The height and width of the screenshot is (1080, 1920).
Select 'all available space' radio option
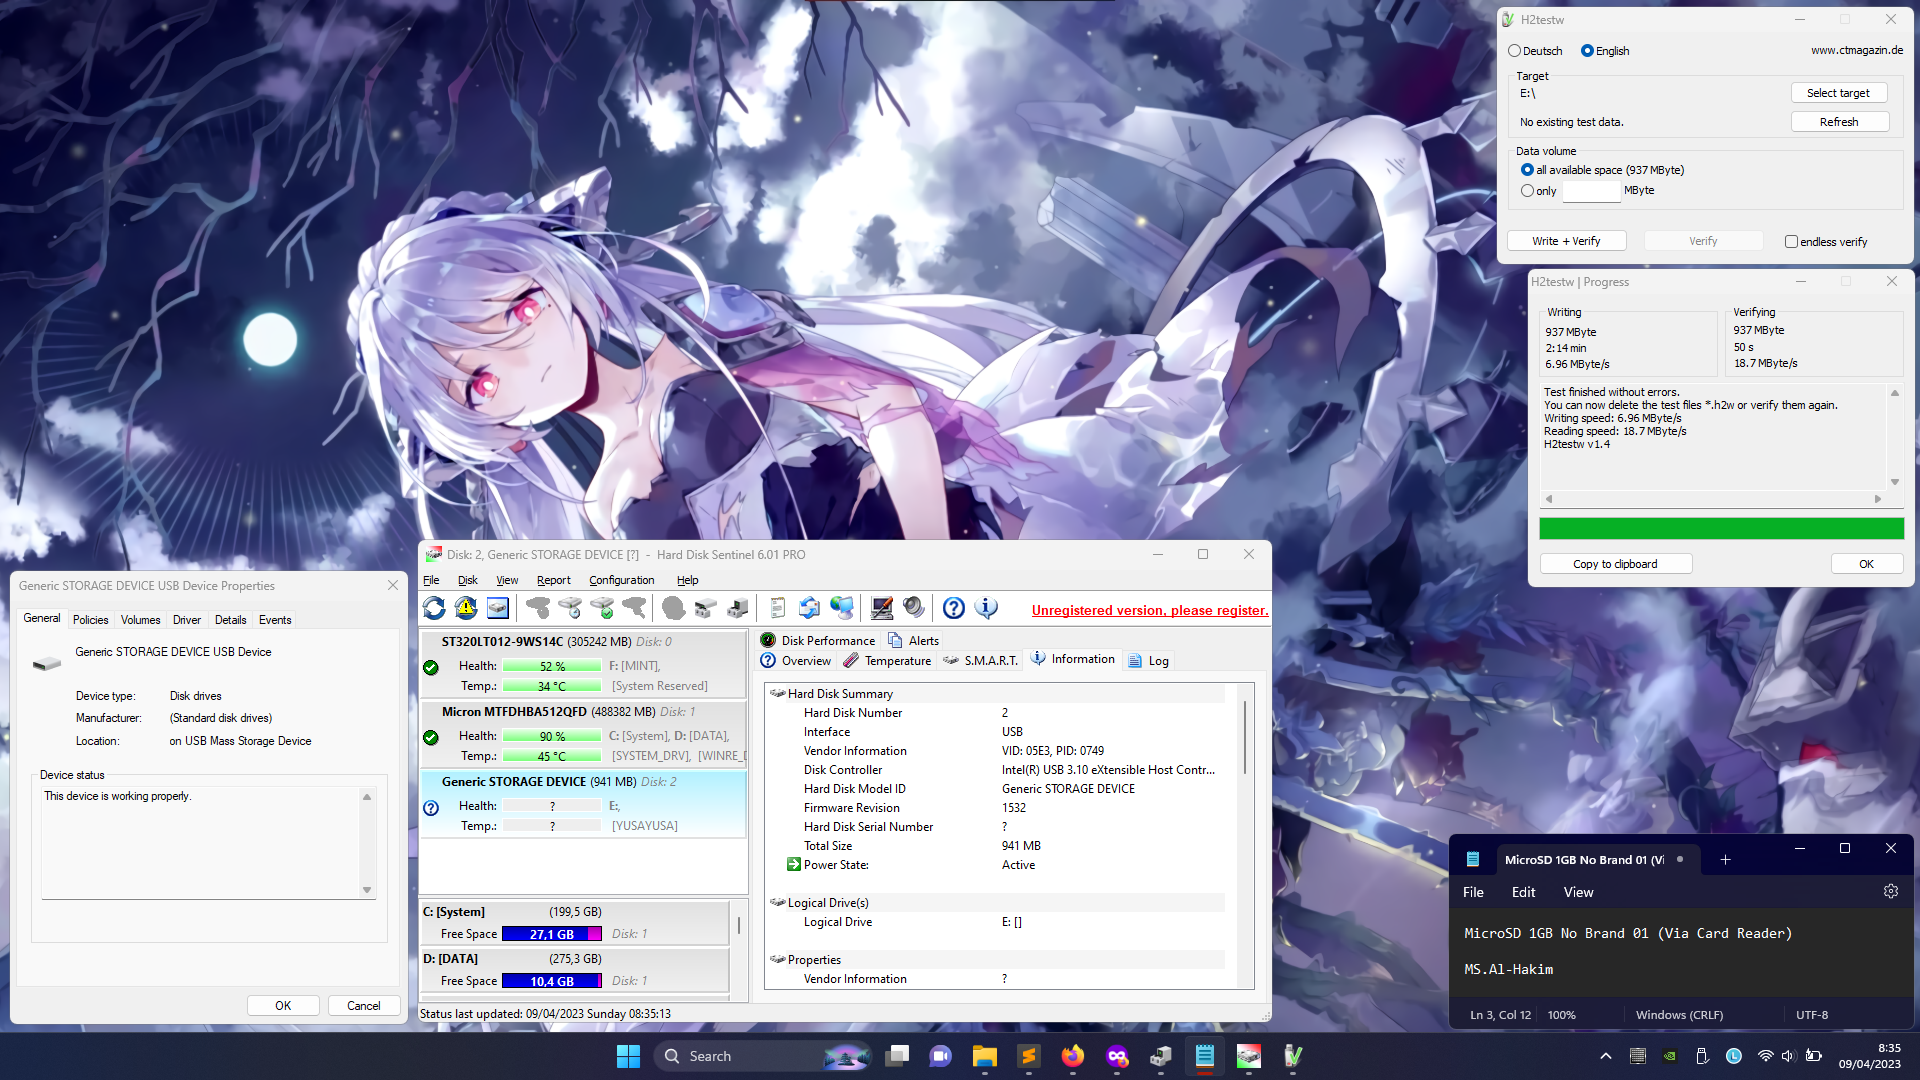[1527, 170]
